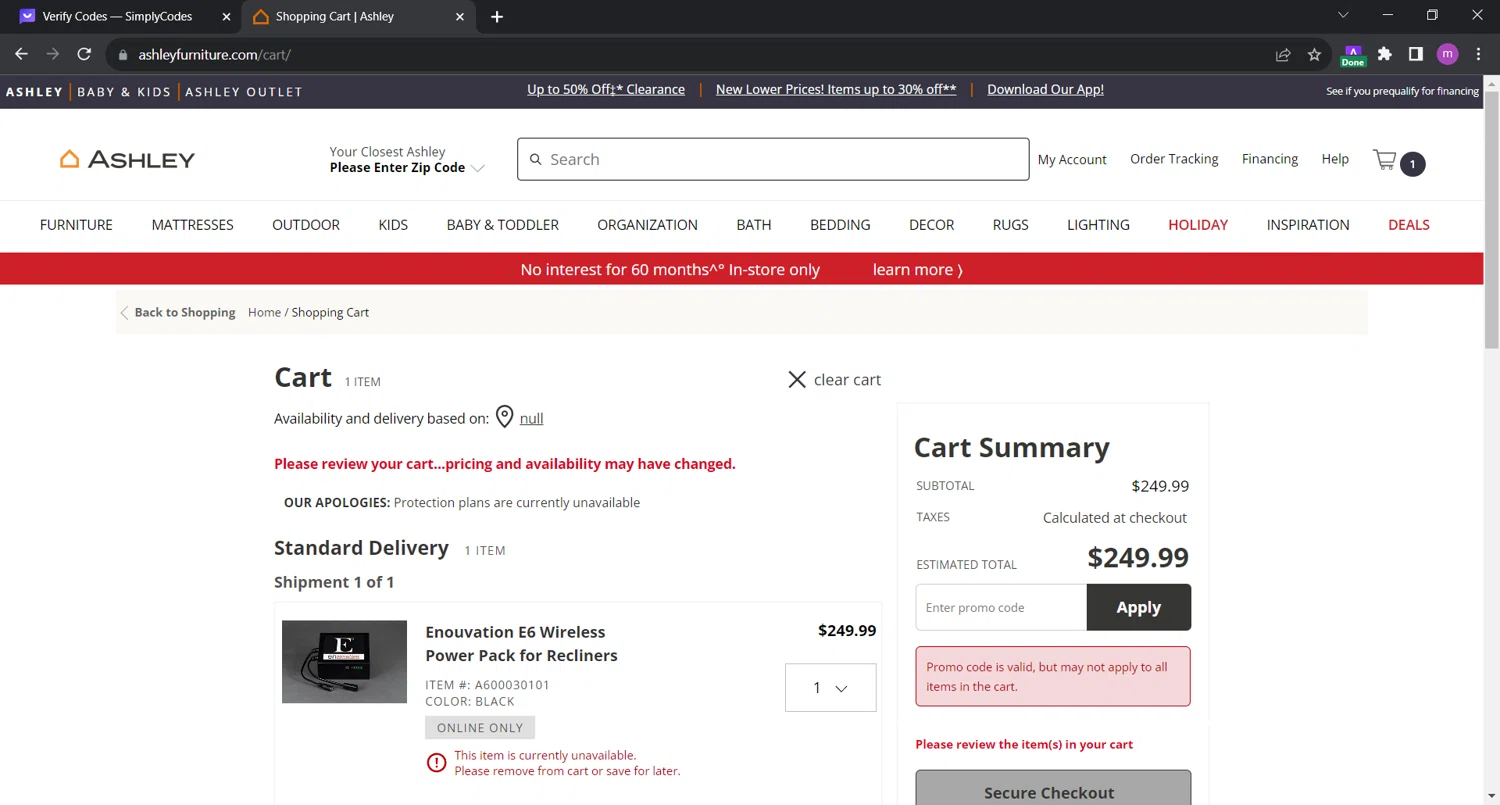Open Enouvation E6 Wireless Power Pack link

click(x=521, y=644)
